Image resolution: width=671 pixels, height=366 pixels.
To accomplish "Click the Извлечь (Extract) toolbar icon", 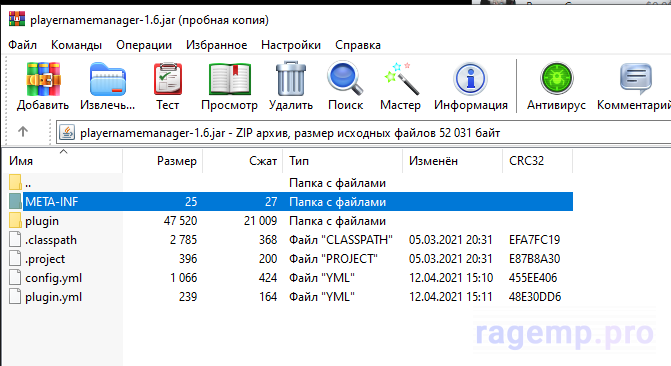I will [107, 79].
